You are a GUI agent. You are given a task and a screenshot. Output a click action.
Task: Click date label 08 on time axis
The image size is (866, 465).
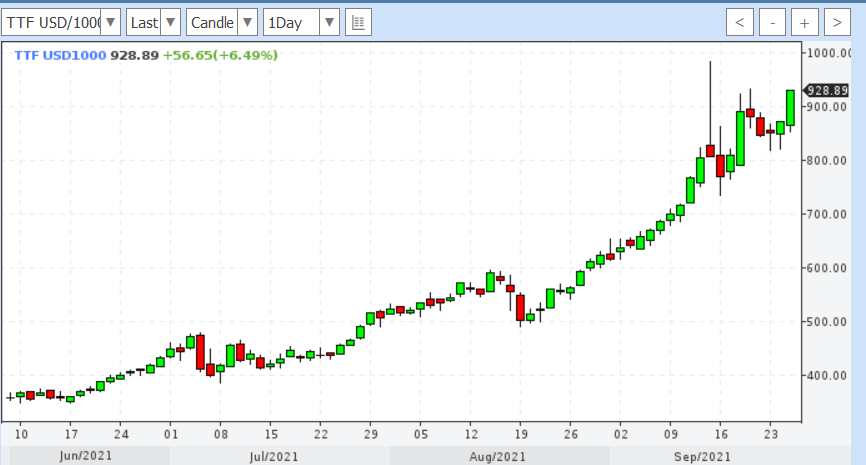pos(221,435)
